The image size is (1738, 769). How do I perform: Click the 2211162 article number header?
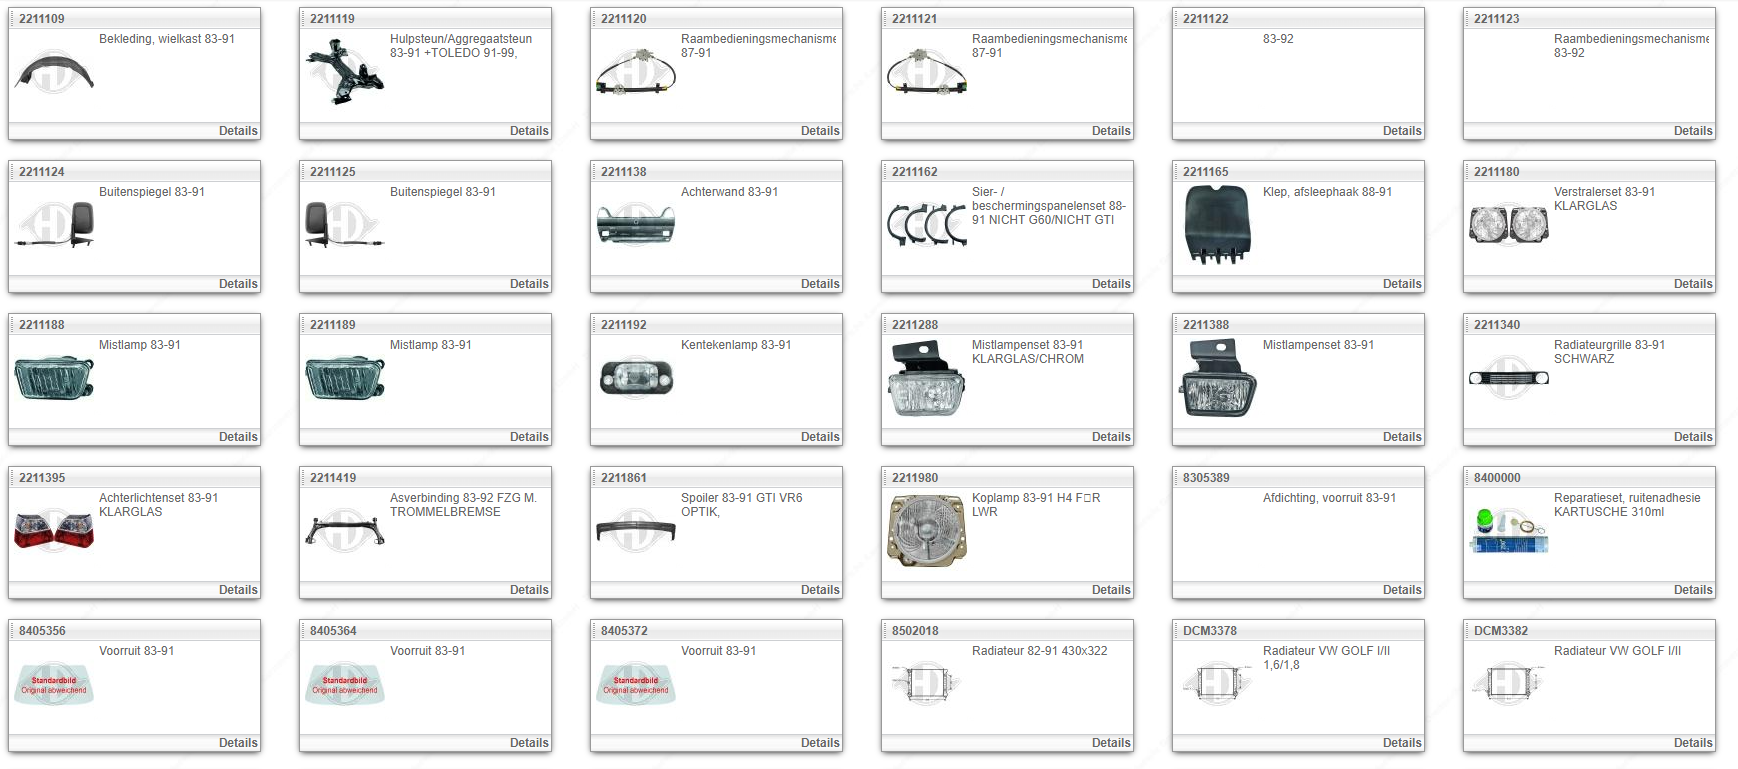(x=915, y=172)
